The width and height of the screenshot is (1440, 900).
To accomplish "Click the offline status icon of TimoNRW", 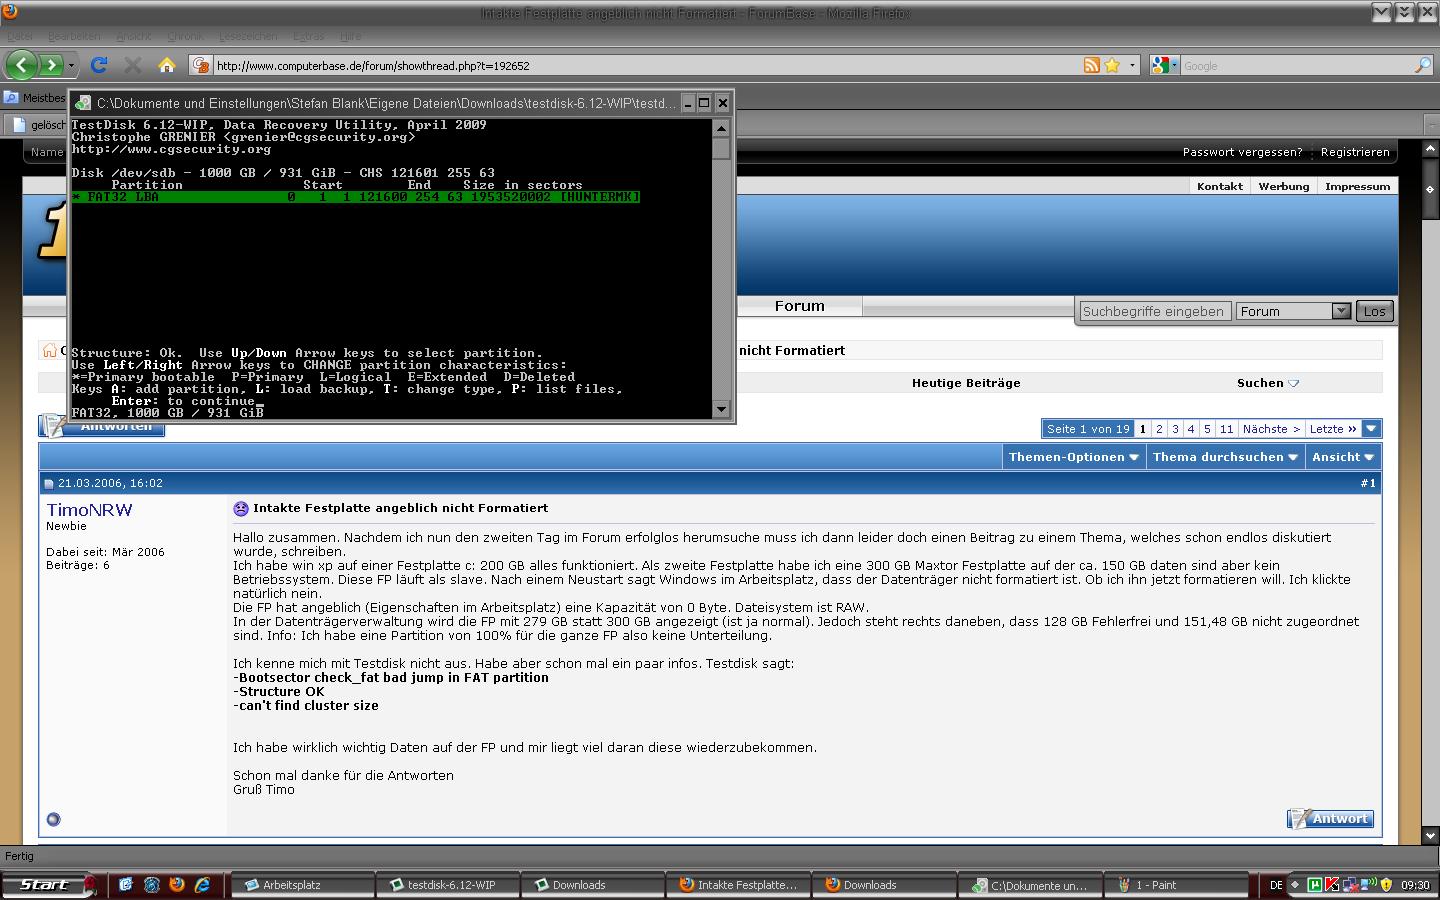I will pos(54,820).
